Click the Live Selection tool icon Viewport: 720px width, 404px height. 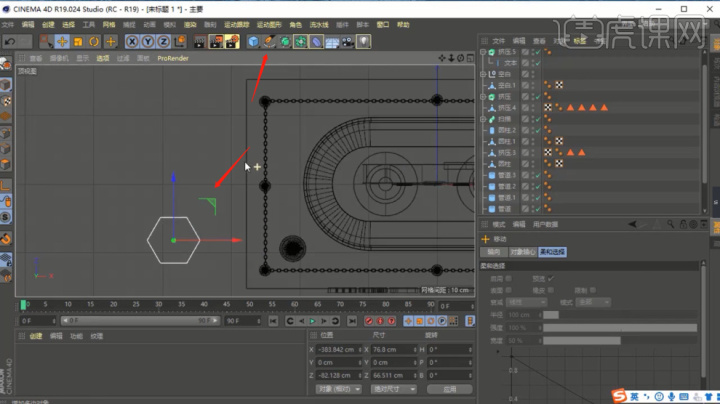[x=46, y=42]
